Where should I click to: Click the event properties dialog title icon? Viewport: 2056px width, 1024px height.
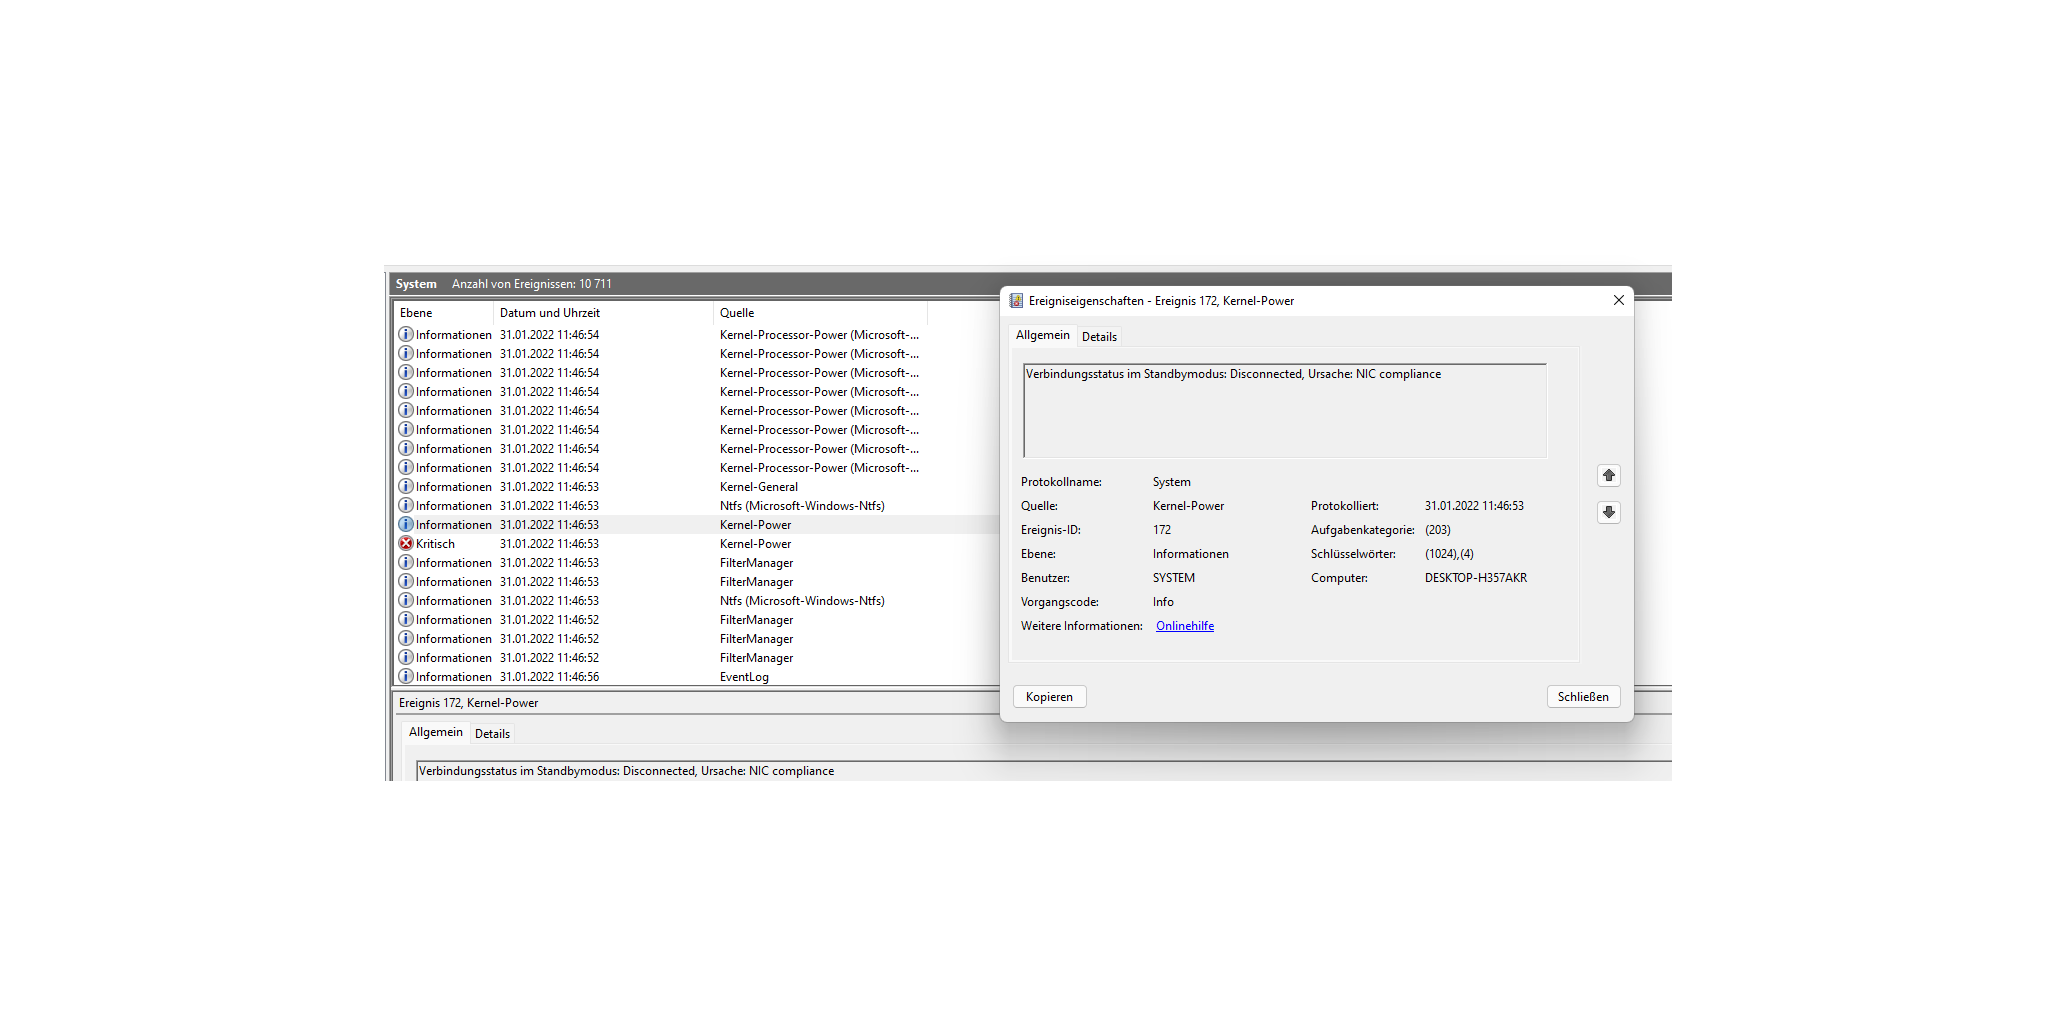click(x=1016, y=300)
